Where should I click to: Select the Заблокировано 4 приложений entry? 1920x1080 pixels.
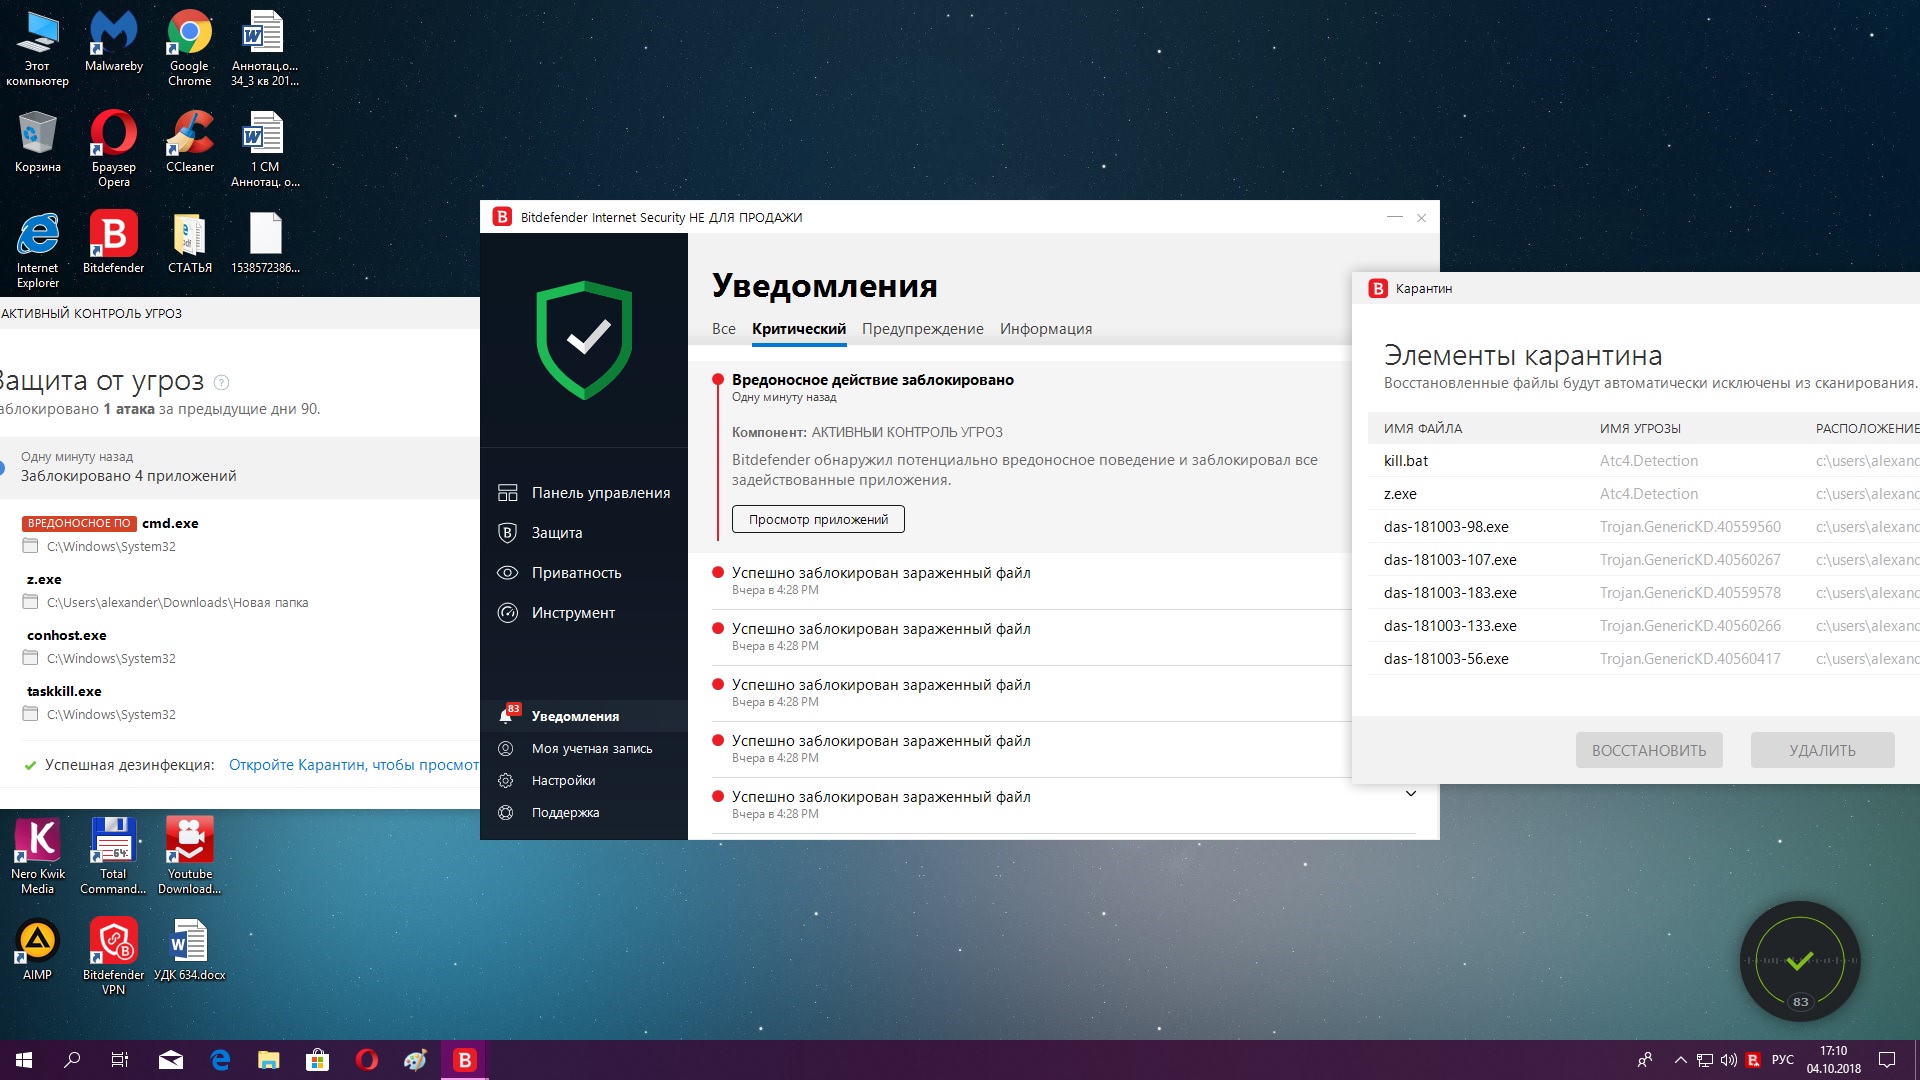click(240, 467)
